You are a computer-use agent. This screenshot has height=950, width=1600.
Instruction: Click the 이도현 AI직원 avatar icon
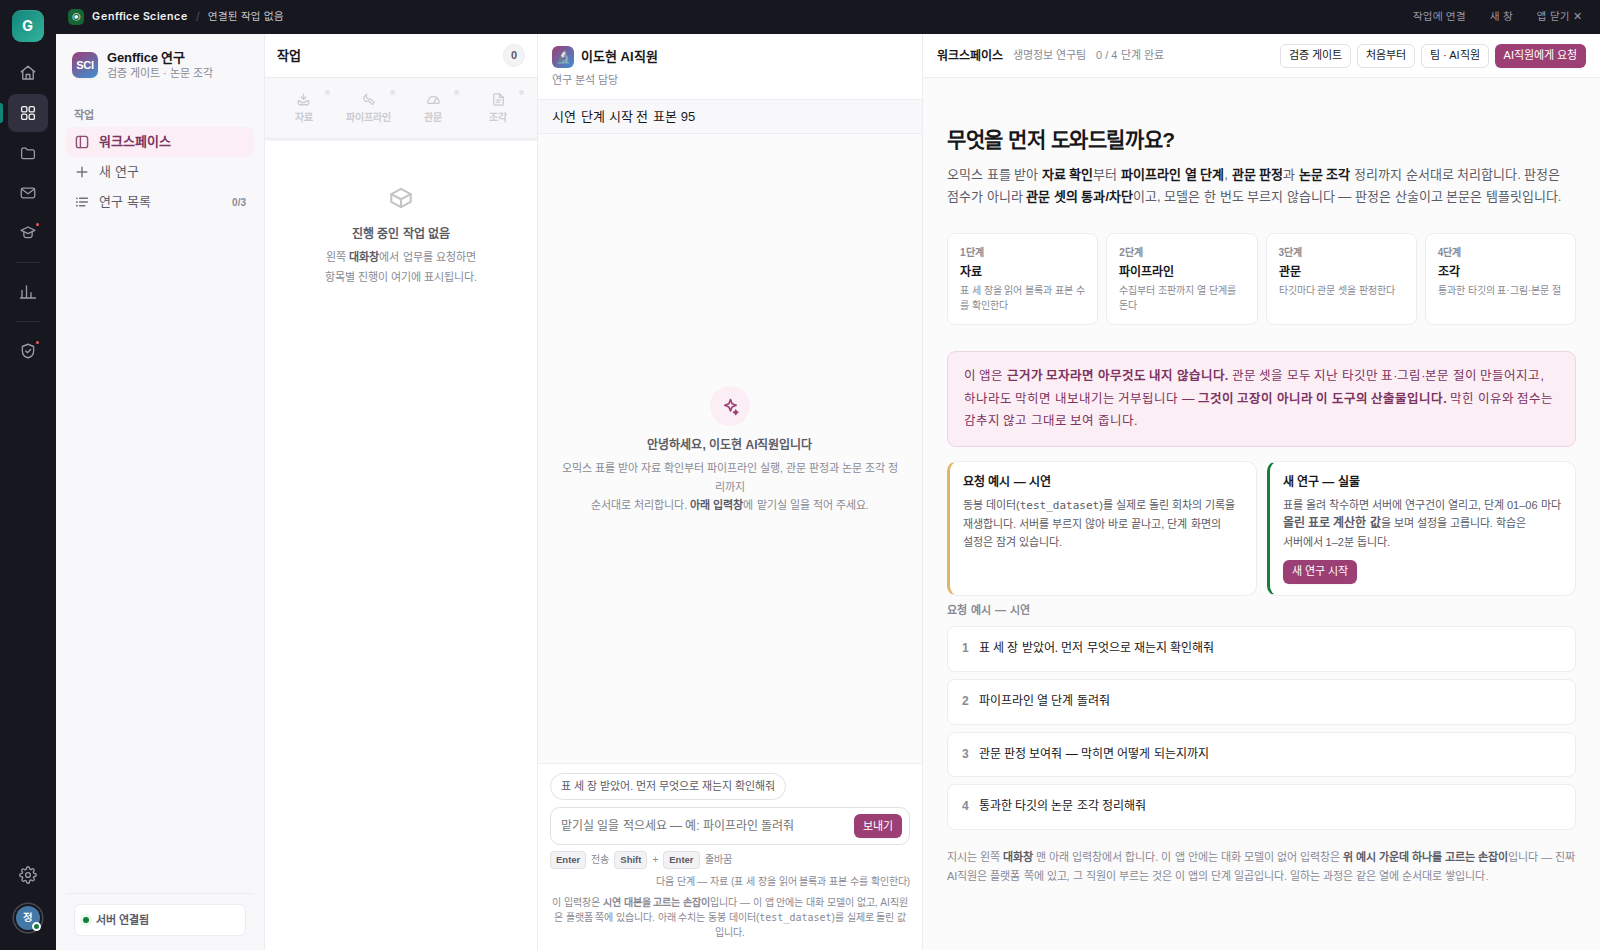click(563, 57)
